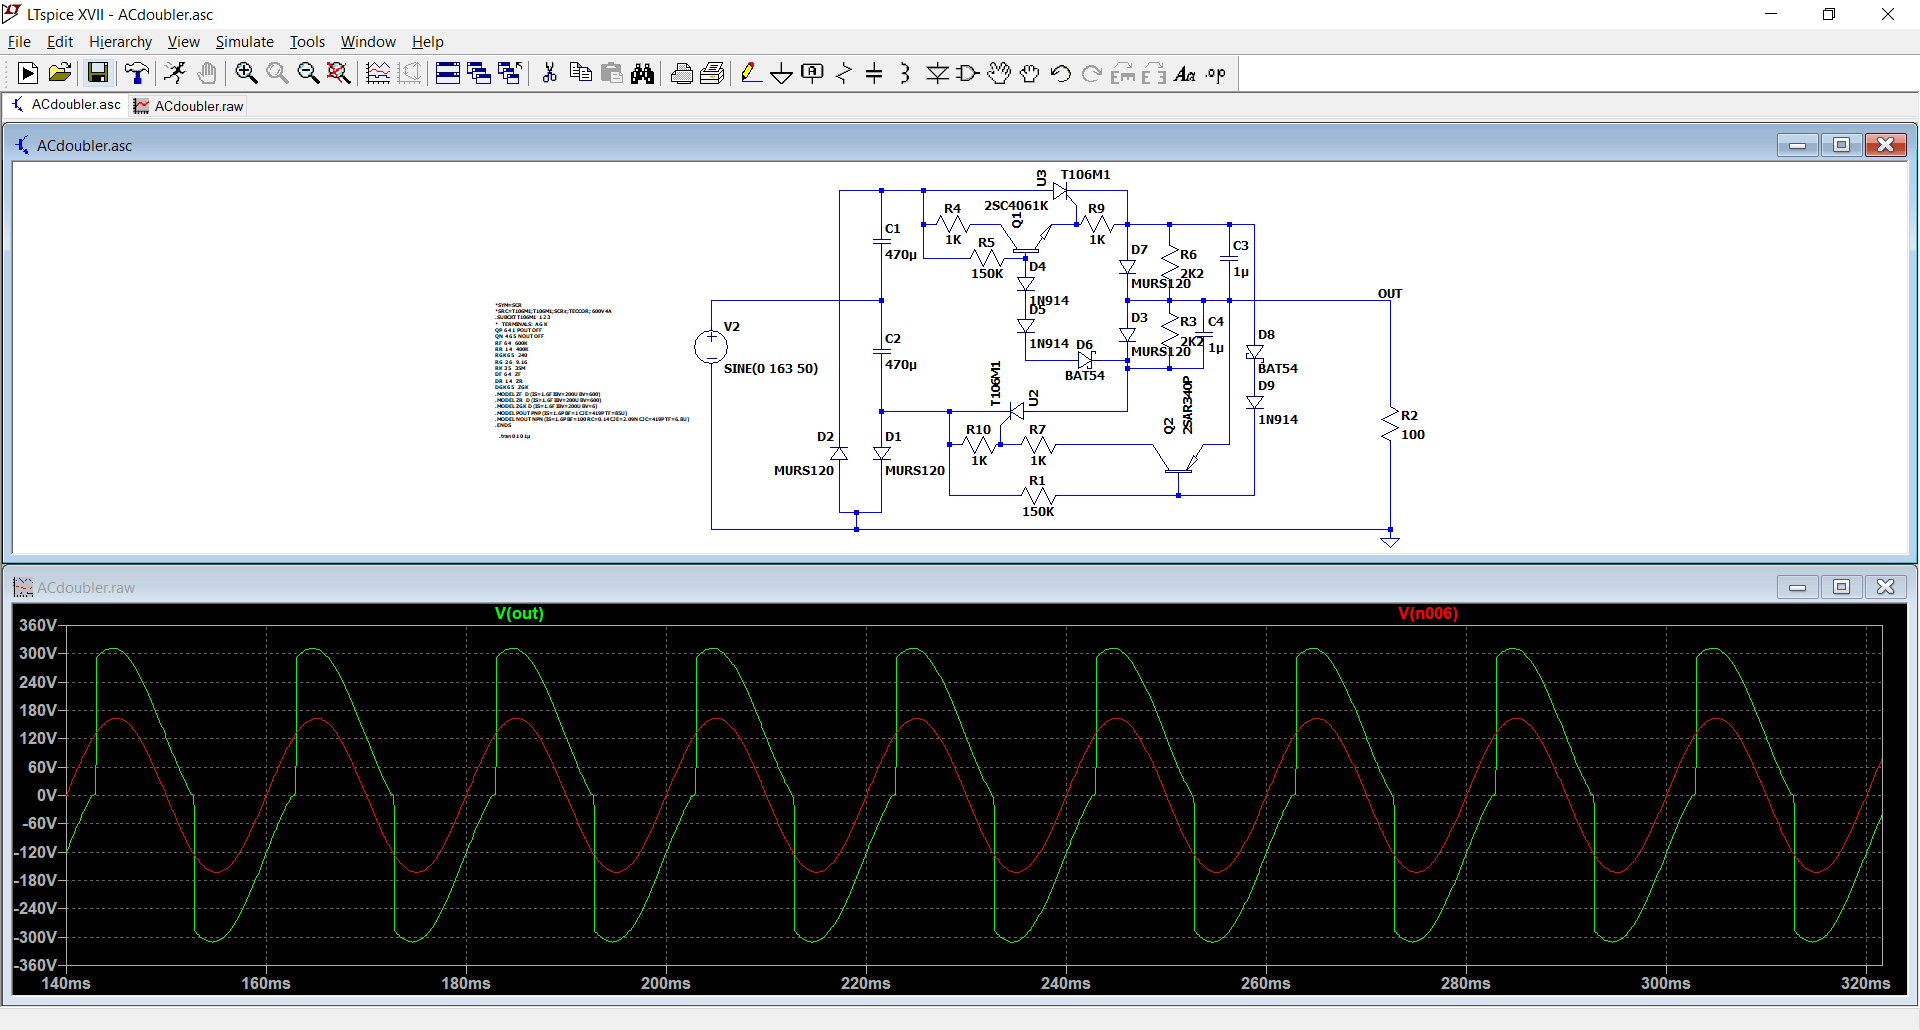The image size is (1920, 1030).
Task: Click the Zoom Out magnifier icon
Action: (x=308, y=73)
